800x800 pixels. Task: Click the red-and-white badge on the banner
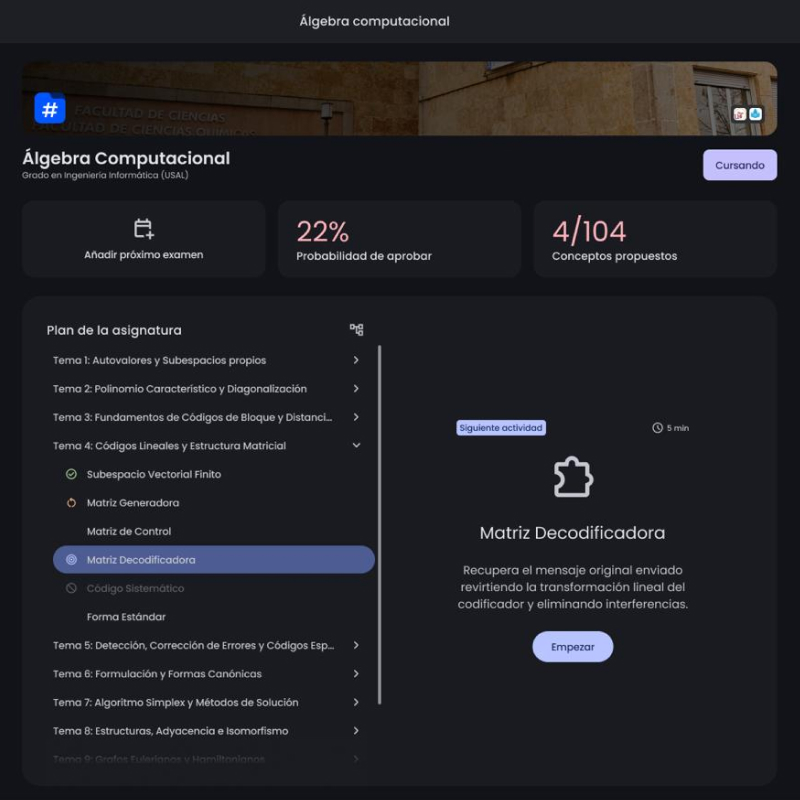click(739, 114)
